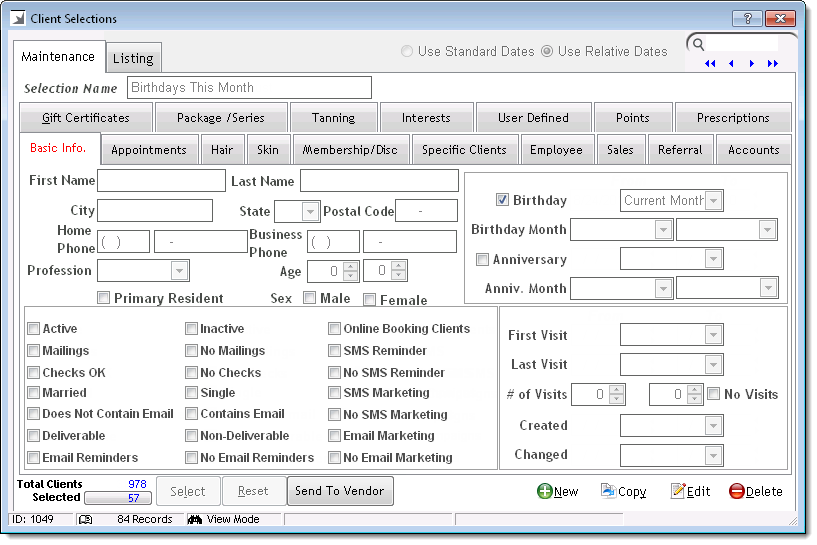Expand the Profession dropdown
Viewport: 817px width, 545px height.
pyautogui.click(x=179, y=271)
